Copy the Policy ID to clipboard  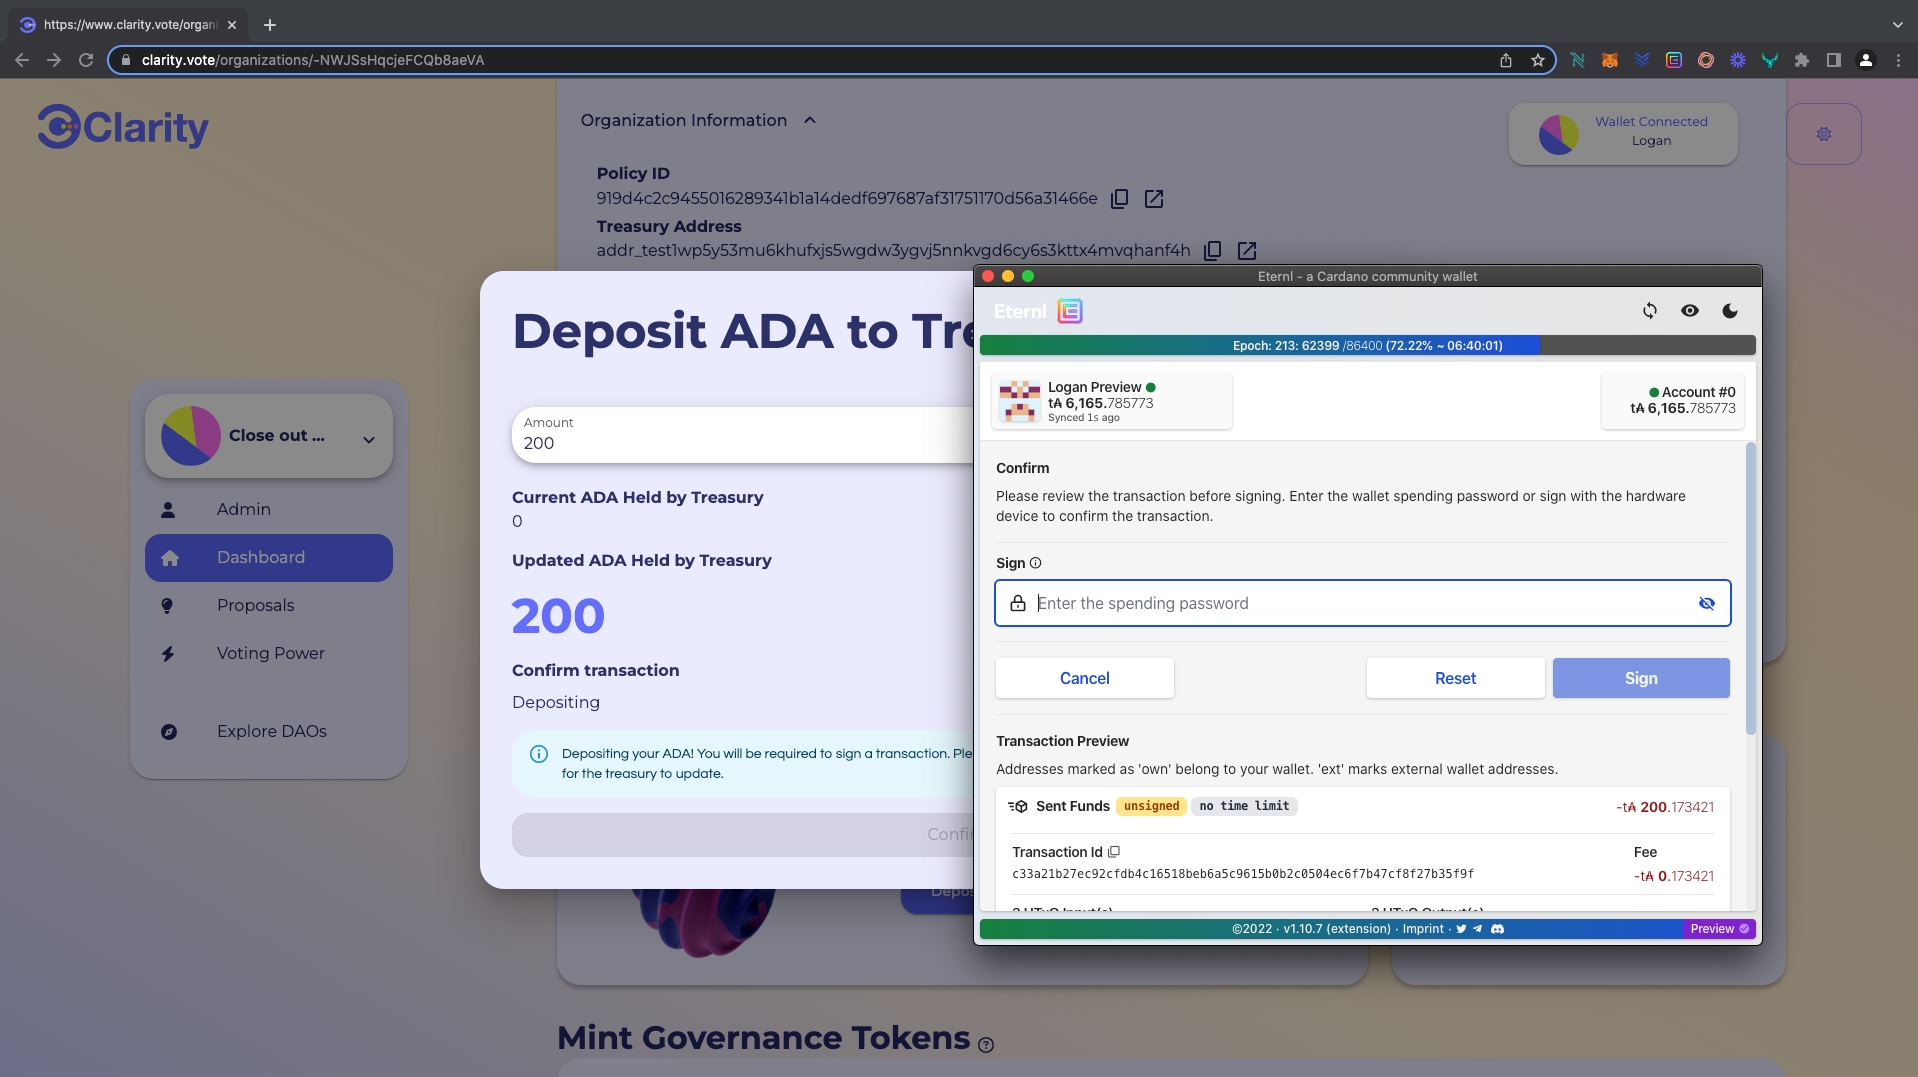(x=1120, y=199)
